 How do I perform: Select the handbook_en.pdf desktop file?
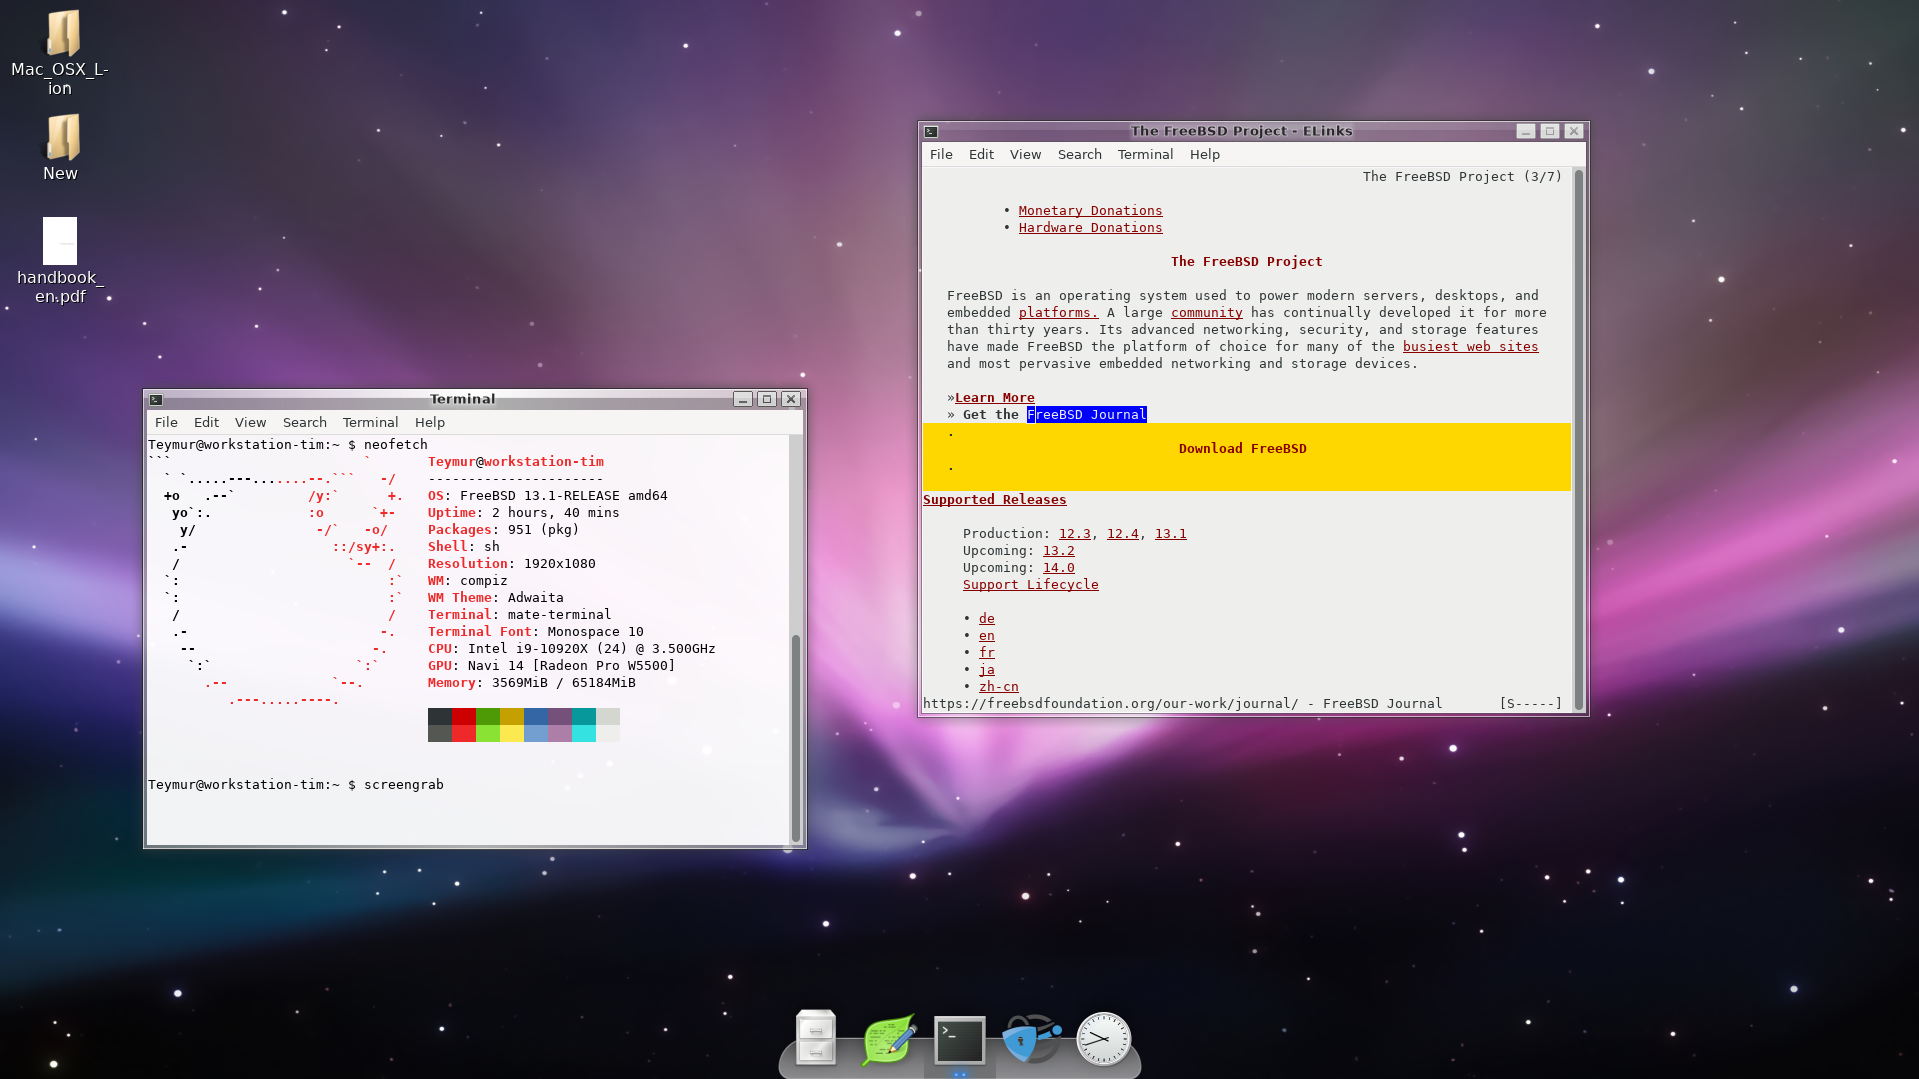60,260
